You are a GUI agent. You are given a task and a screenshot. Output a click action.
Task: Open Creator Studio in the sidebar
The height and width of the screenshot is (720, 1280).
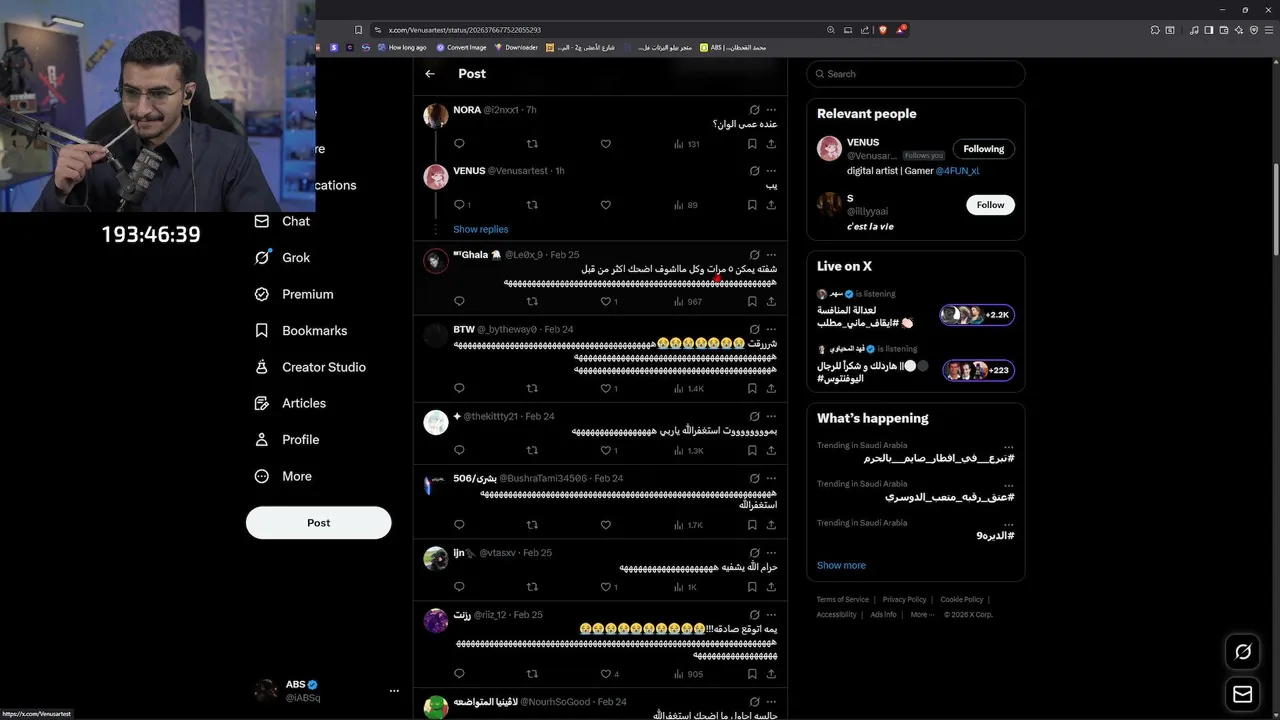pyautogui.click(x=310, y=367)
